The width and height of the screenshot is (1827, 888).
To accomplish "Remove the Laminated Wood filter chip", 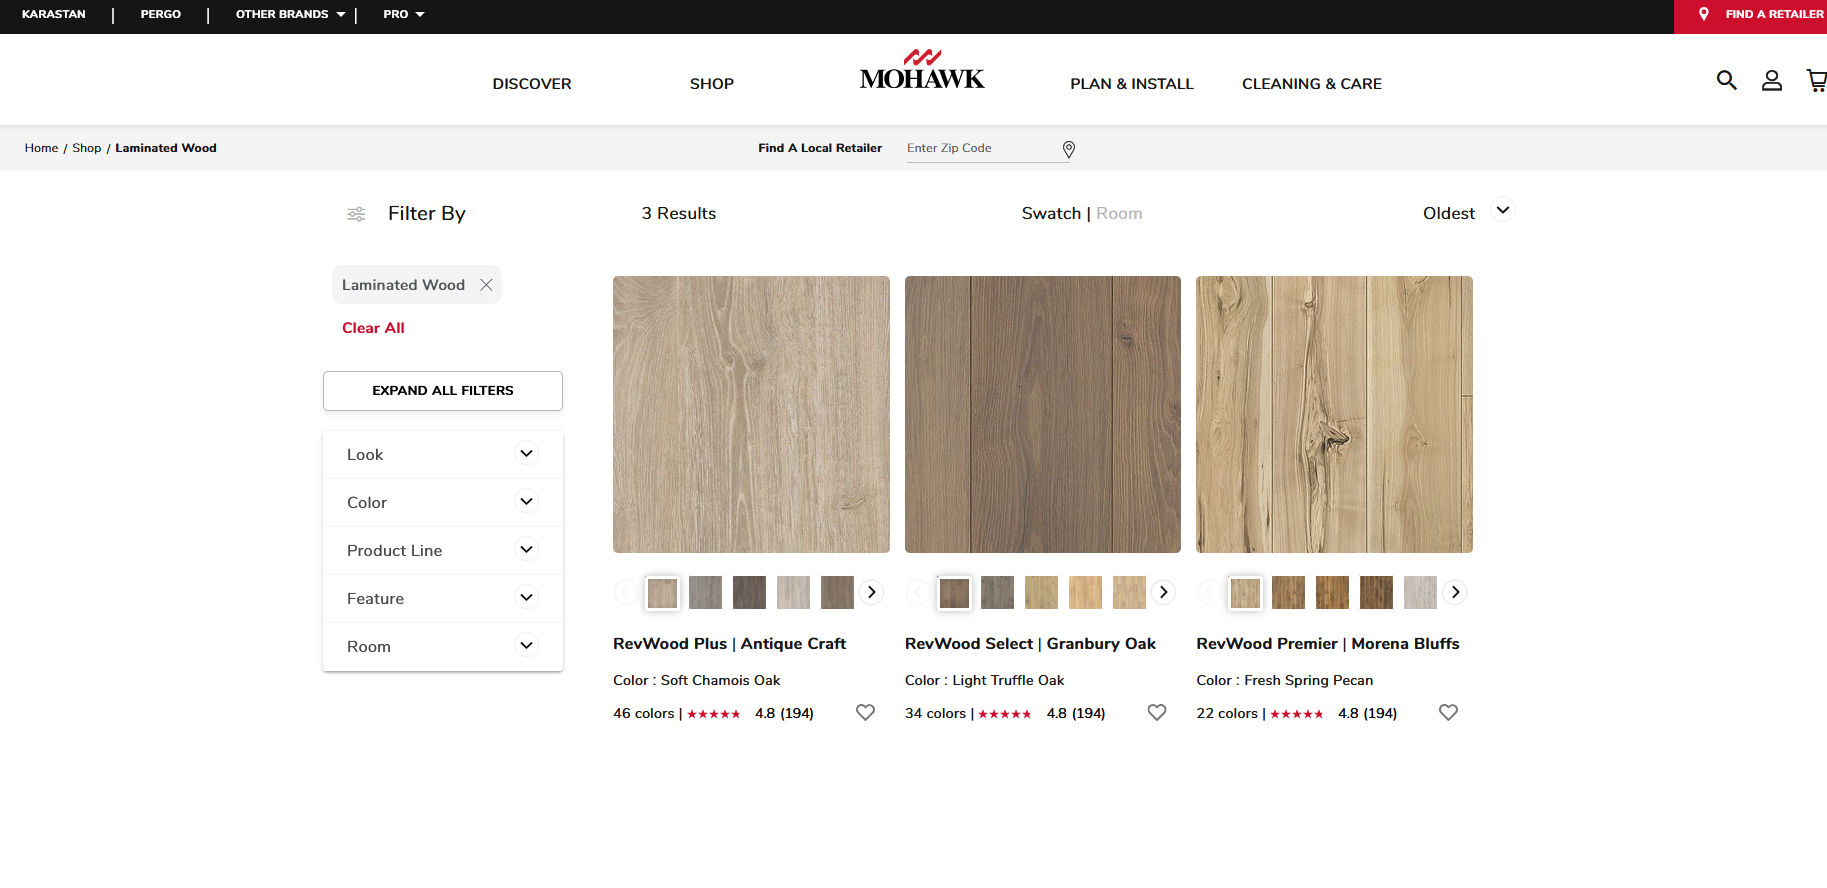I will pyautogui.click(x=486, y=285).
